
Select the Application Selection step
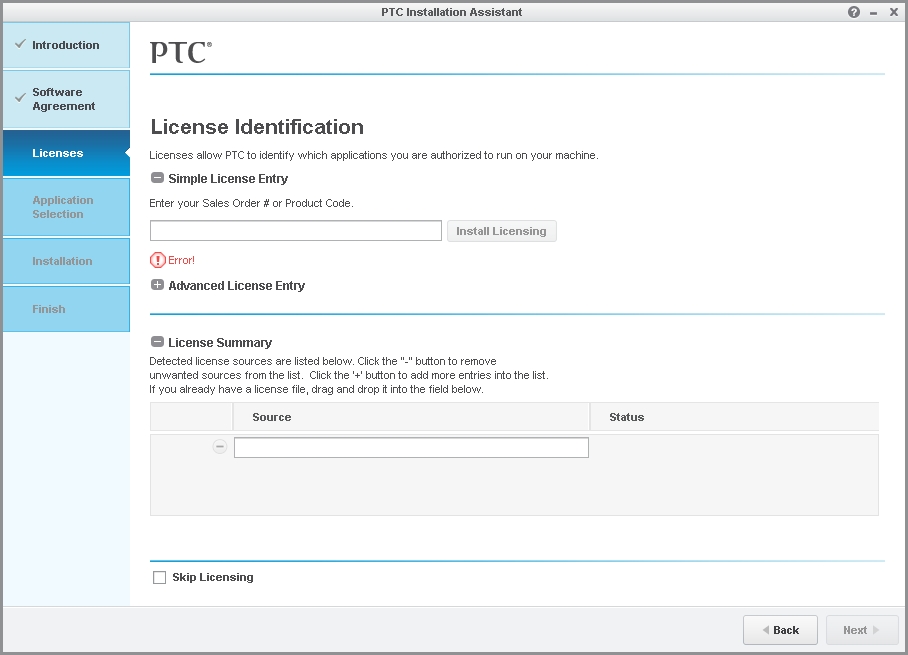pyautogui.click(x=66, y=207)
